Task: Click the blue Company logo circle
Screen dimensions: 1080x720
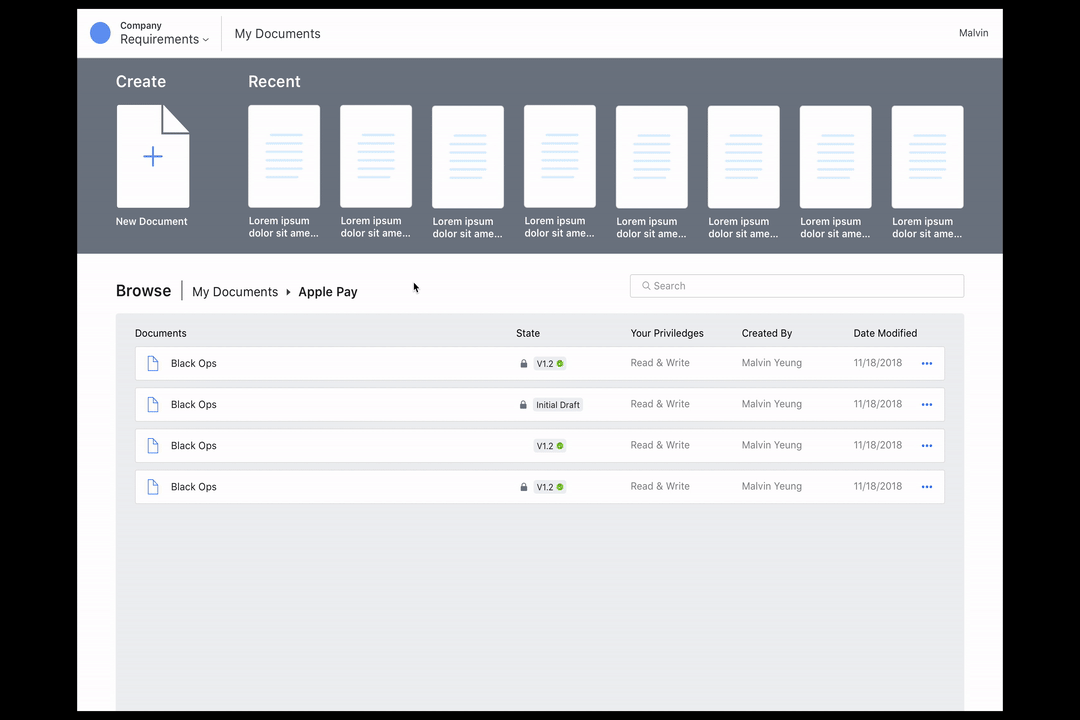Action: coord(101,33)
